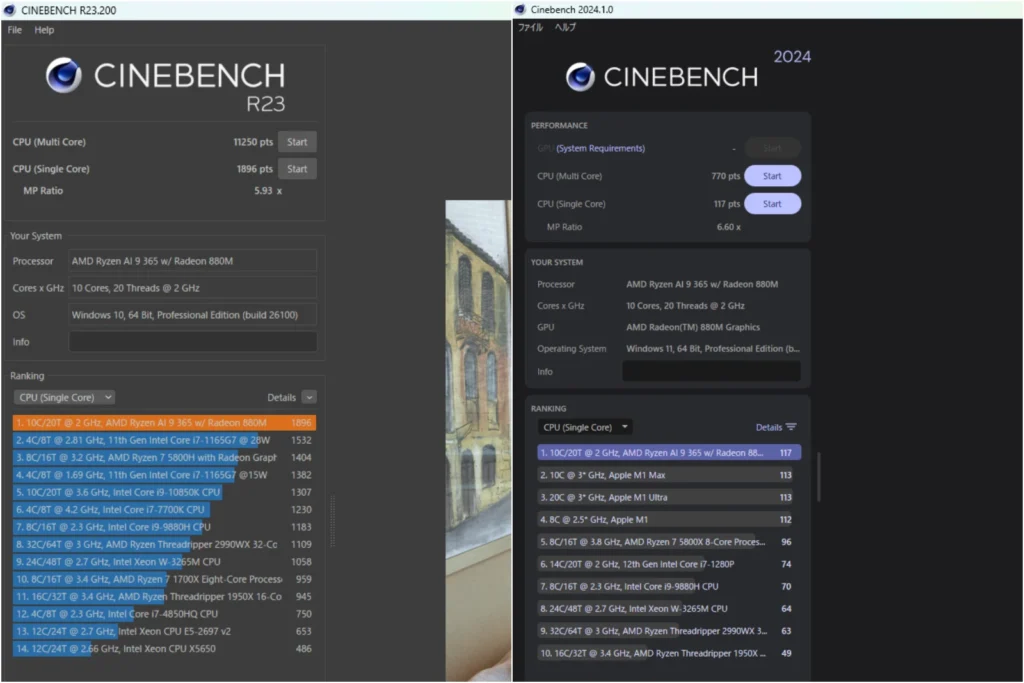Open the Help menu in Cinebench R23
The height and width of the screenshot is (683, 1024).
[44, 30]
